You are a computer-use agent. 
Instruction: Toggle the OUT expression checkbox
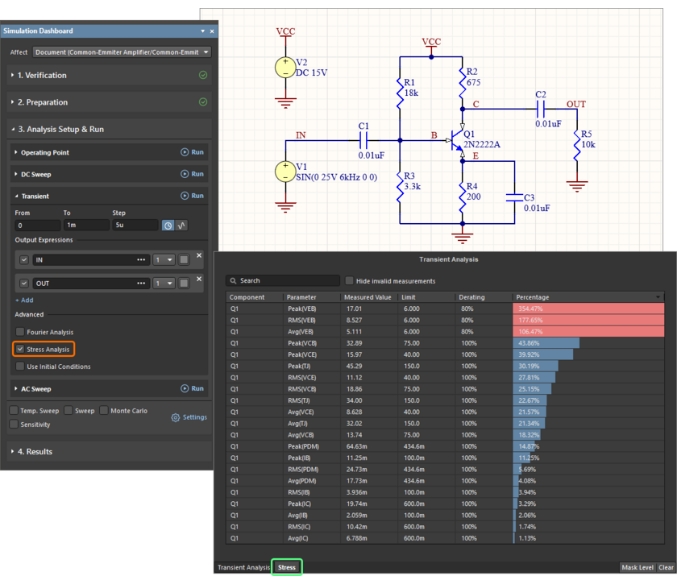(x=24, y=283)
